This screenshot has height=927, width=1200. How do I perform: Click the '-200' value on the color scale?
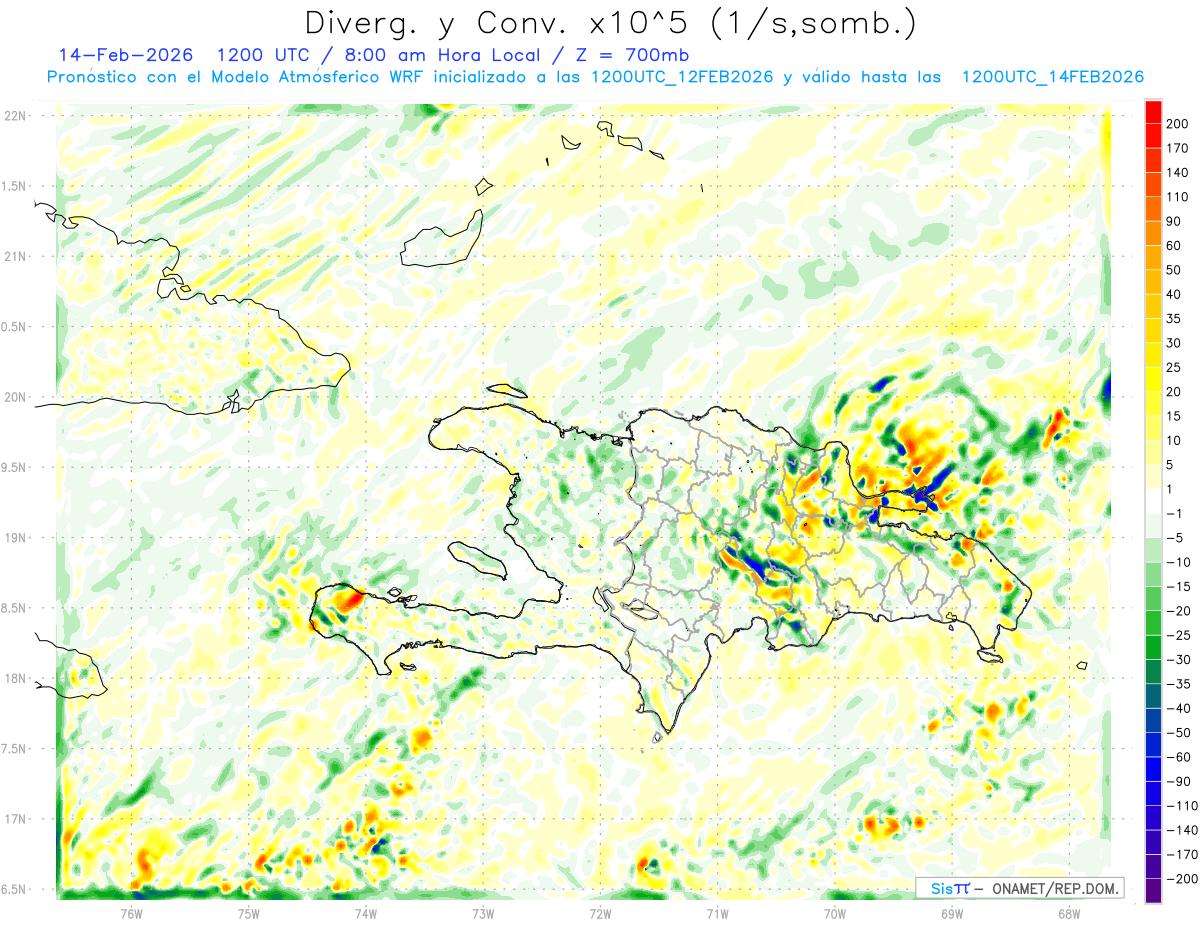point(1184,879)
